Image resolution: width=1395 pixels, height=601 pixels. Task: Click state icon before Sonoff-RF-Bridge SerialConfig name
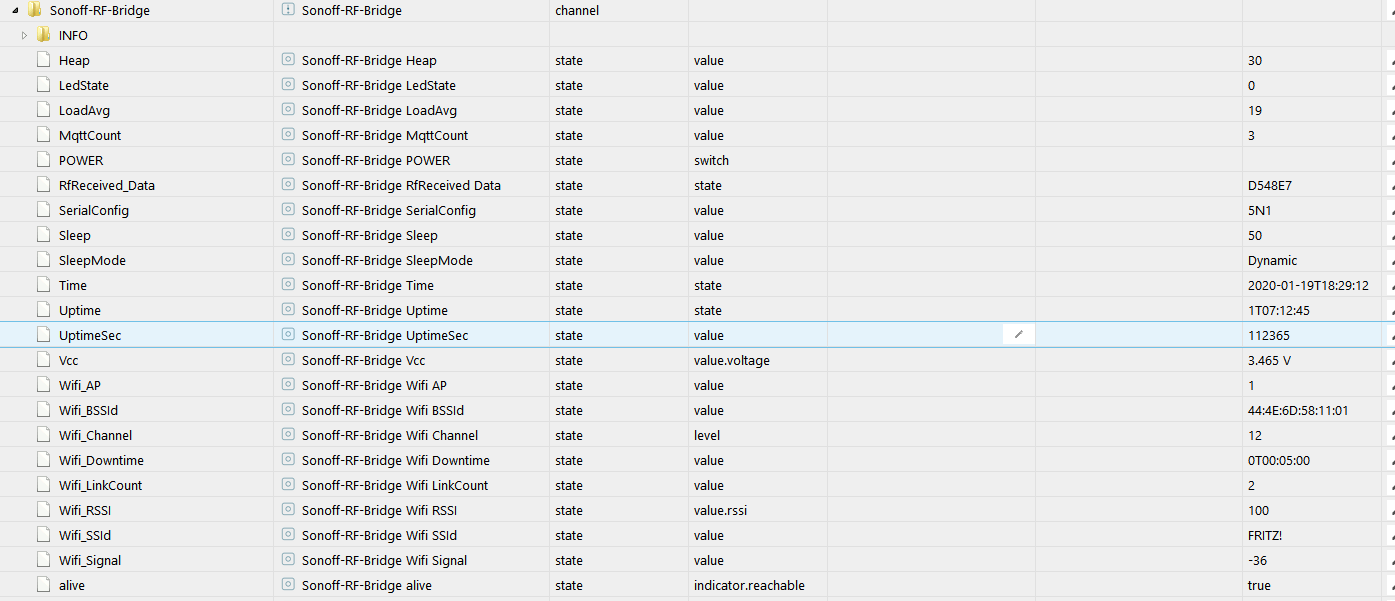(289, 210)
